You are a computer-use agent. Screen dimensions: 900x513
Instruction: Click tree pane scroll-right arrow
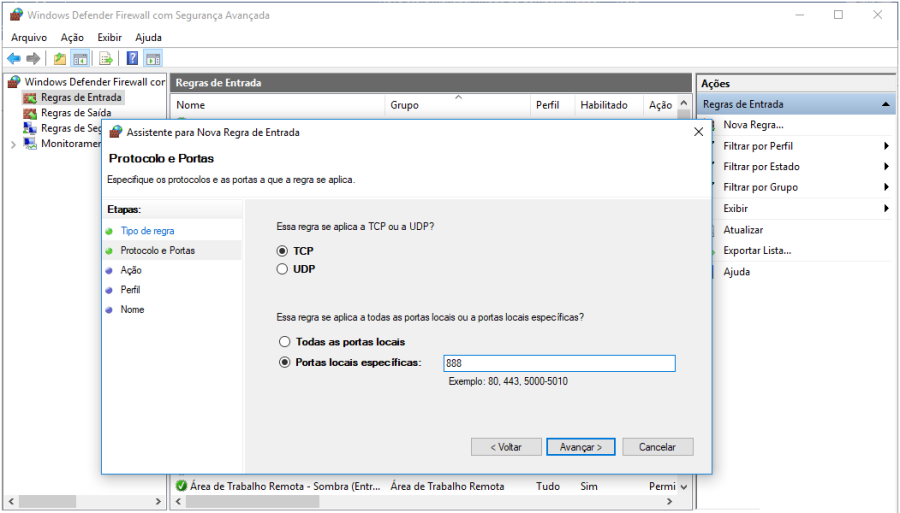tap(158, 502)
